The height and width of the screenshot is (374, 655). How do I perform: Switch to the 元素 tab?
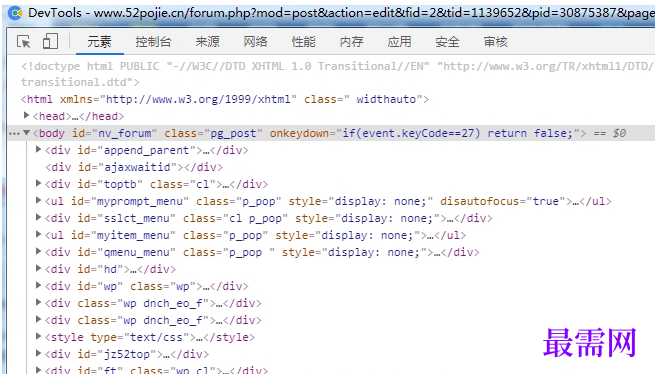tap(99, 42)
